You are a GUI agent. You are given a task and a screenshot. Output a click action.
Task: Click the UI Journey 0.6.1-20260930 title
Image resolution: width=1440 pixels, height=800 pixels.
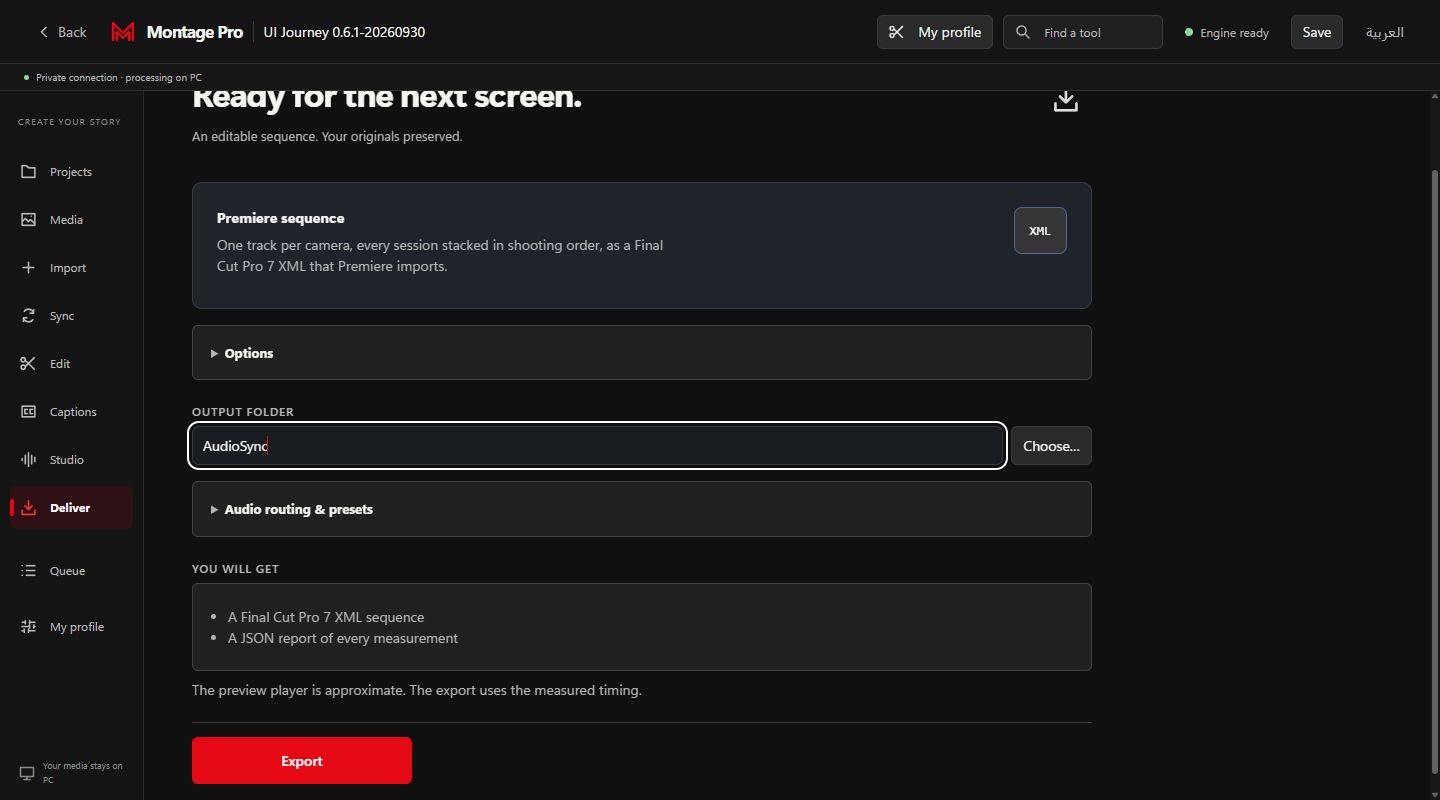(x=344, y=32)
